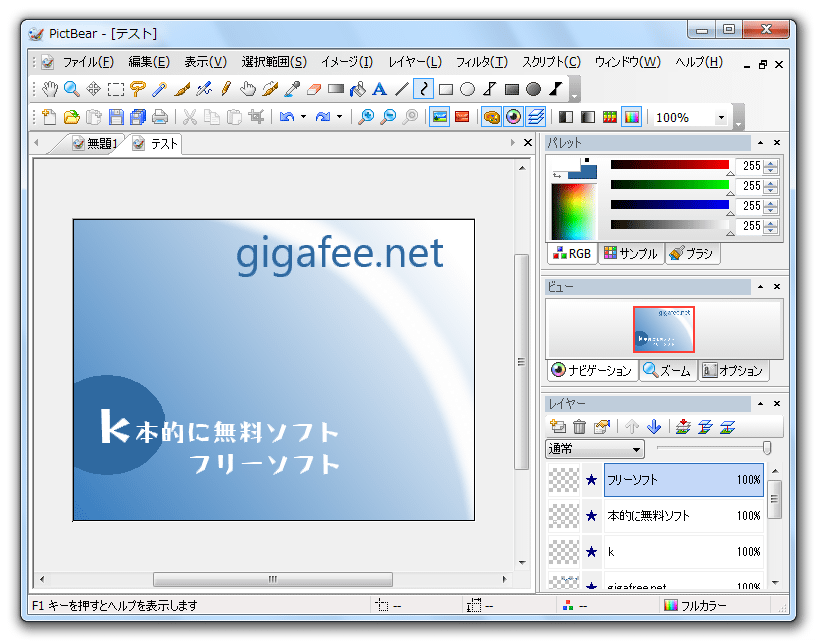Click the Print icon
The width and height of the screenshot is (819, 644).
point(160,117)
